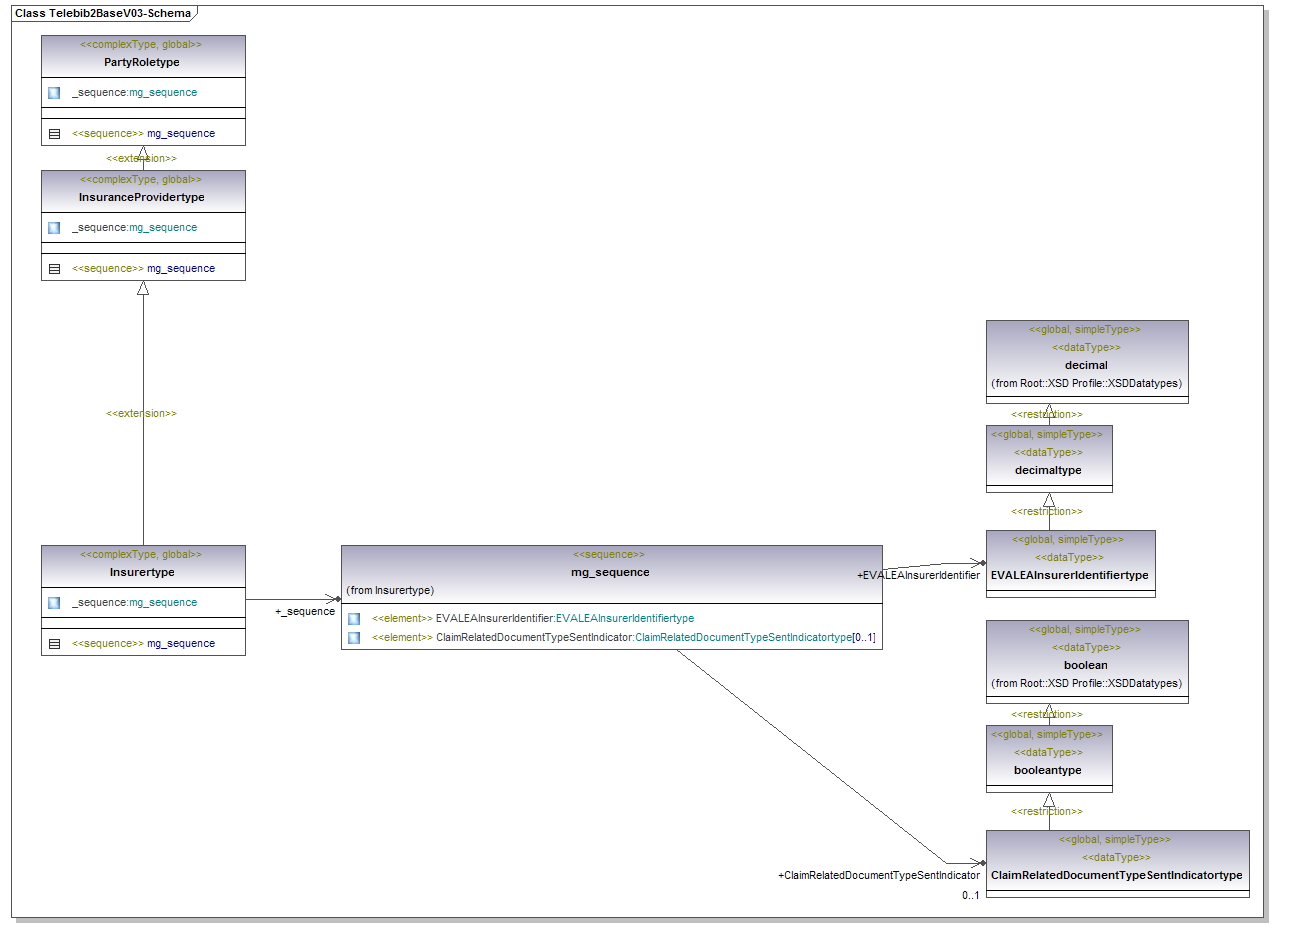
Task: Click the decimal datatype box
Action: (x=1086, y=365)
